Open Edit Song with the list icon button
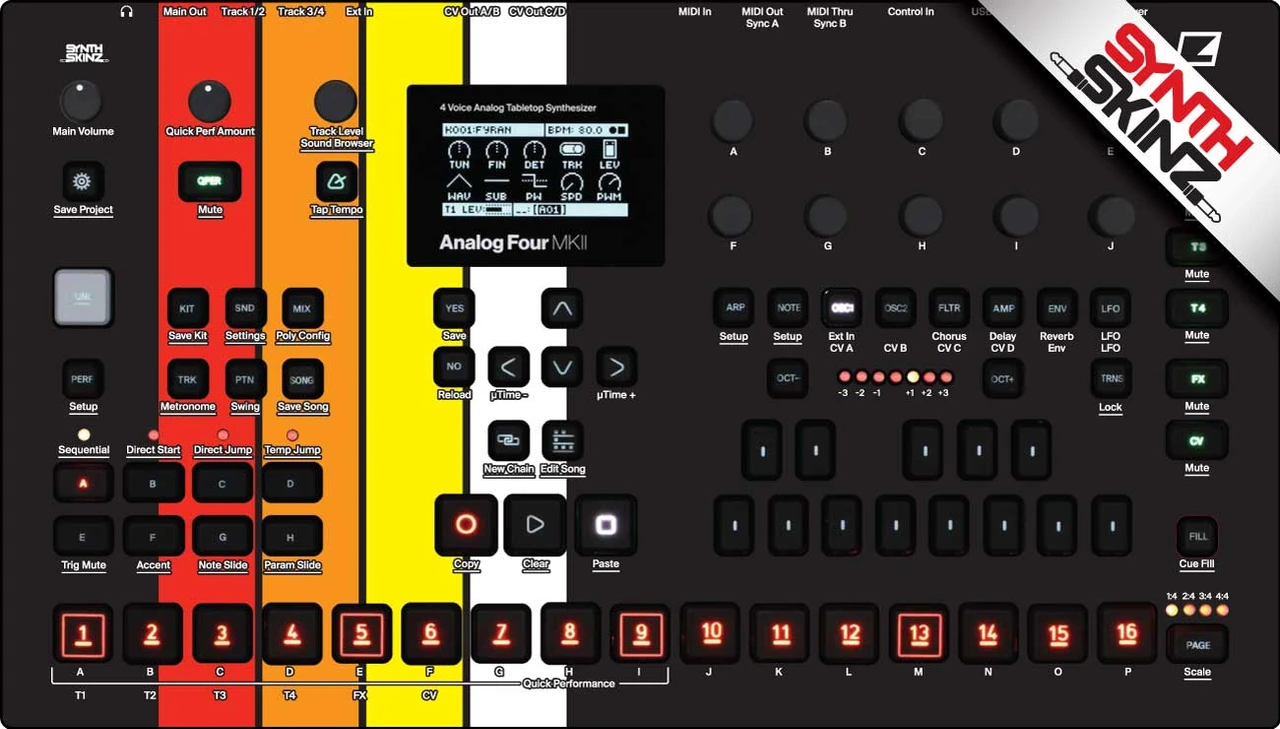 coord(562,440)
